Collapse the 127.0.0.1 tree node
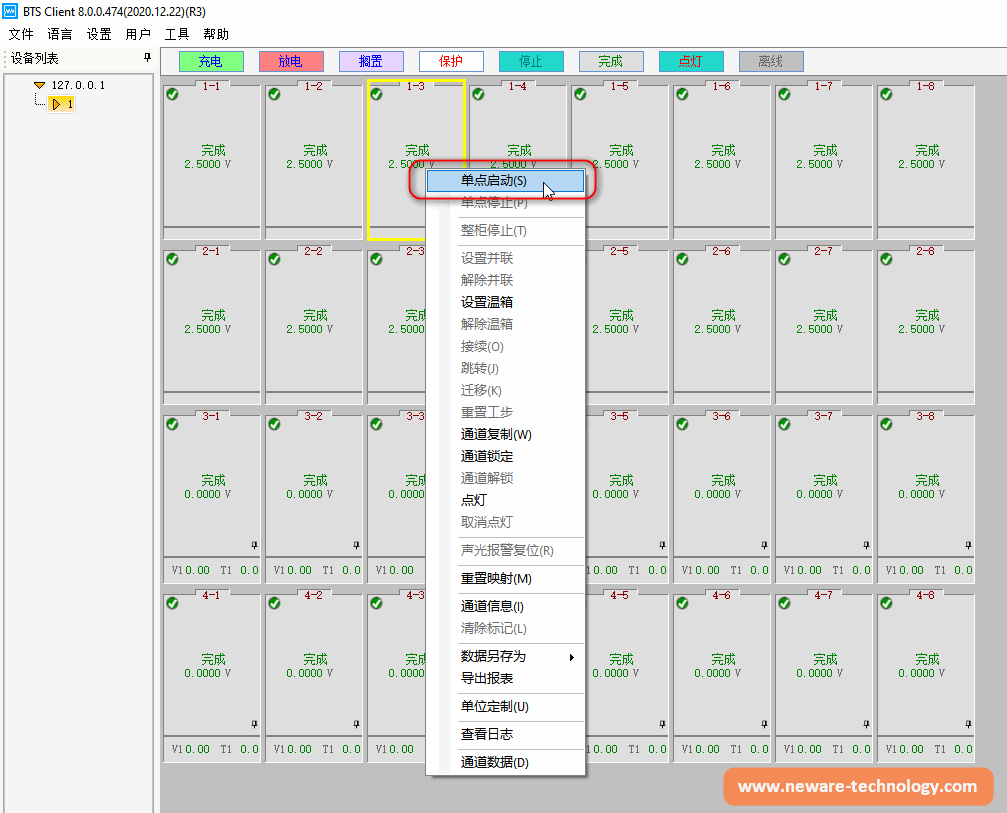This screenshot has width=1007, height=813. tap(39, 86)
